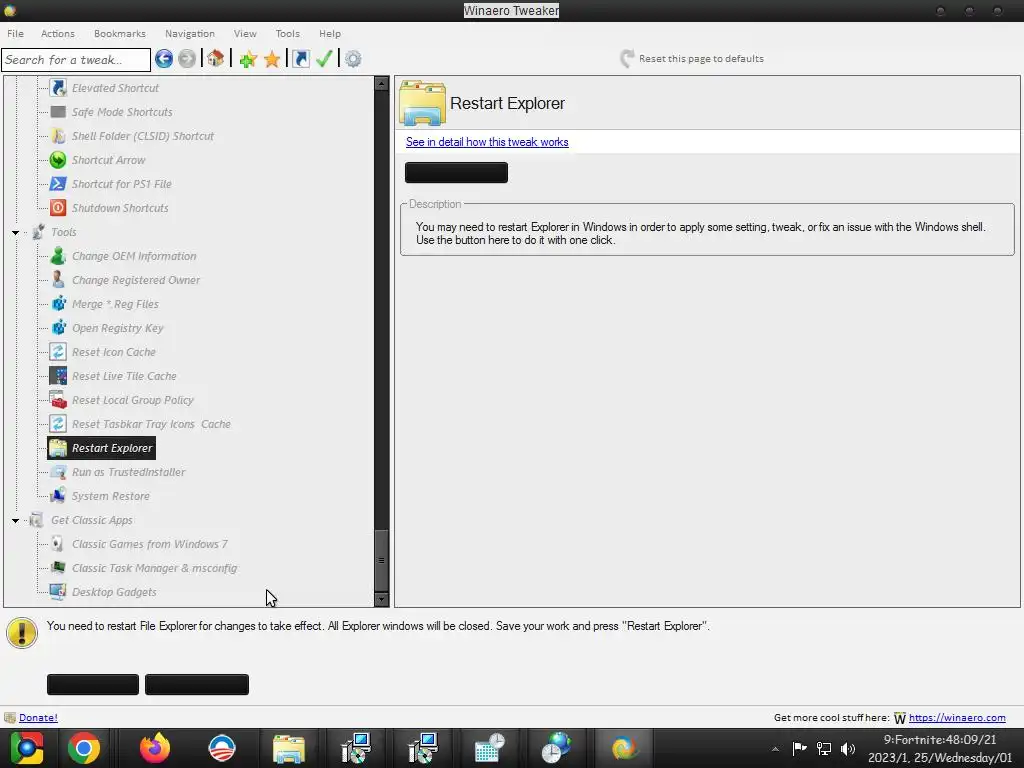Screen dimensions: 1024x768
Task: Add this tweak to bookmarks with green-plus star
Action: (248, 59)
